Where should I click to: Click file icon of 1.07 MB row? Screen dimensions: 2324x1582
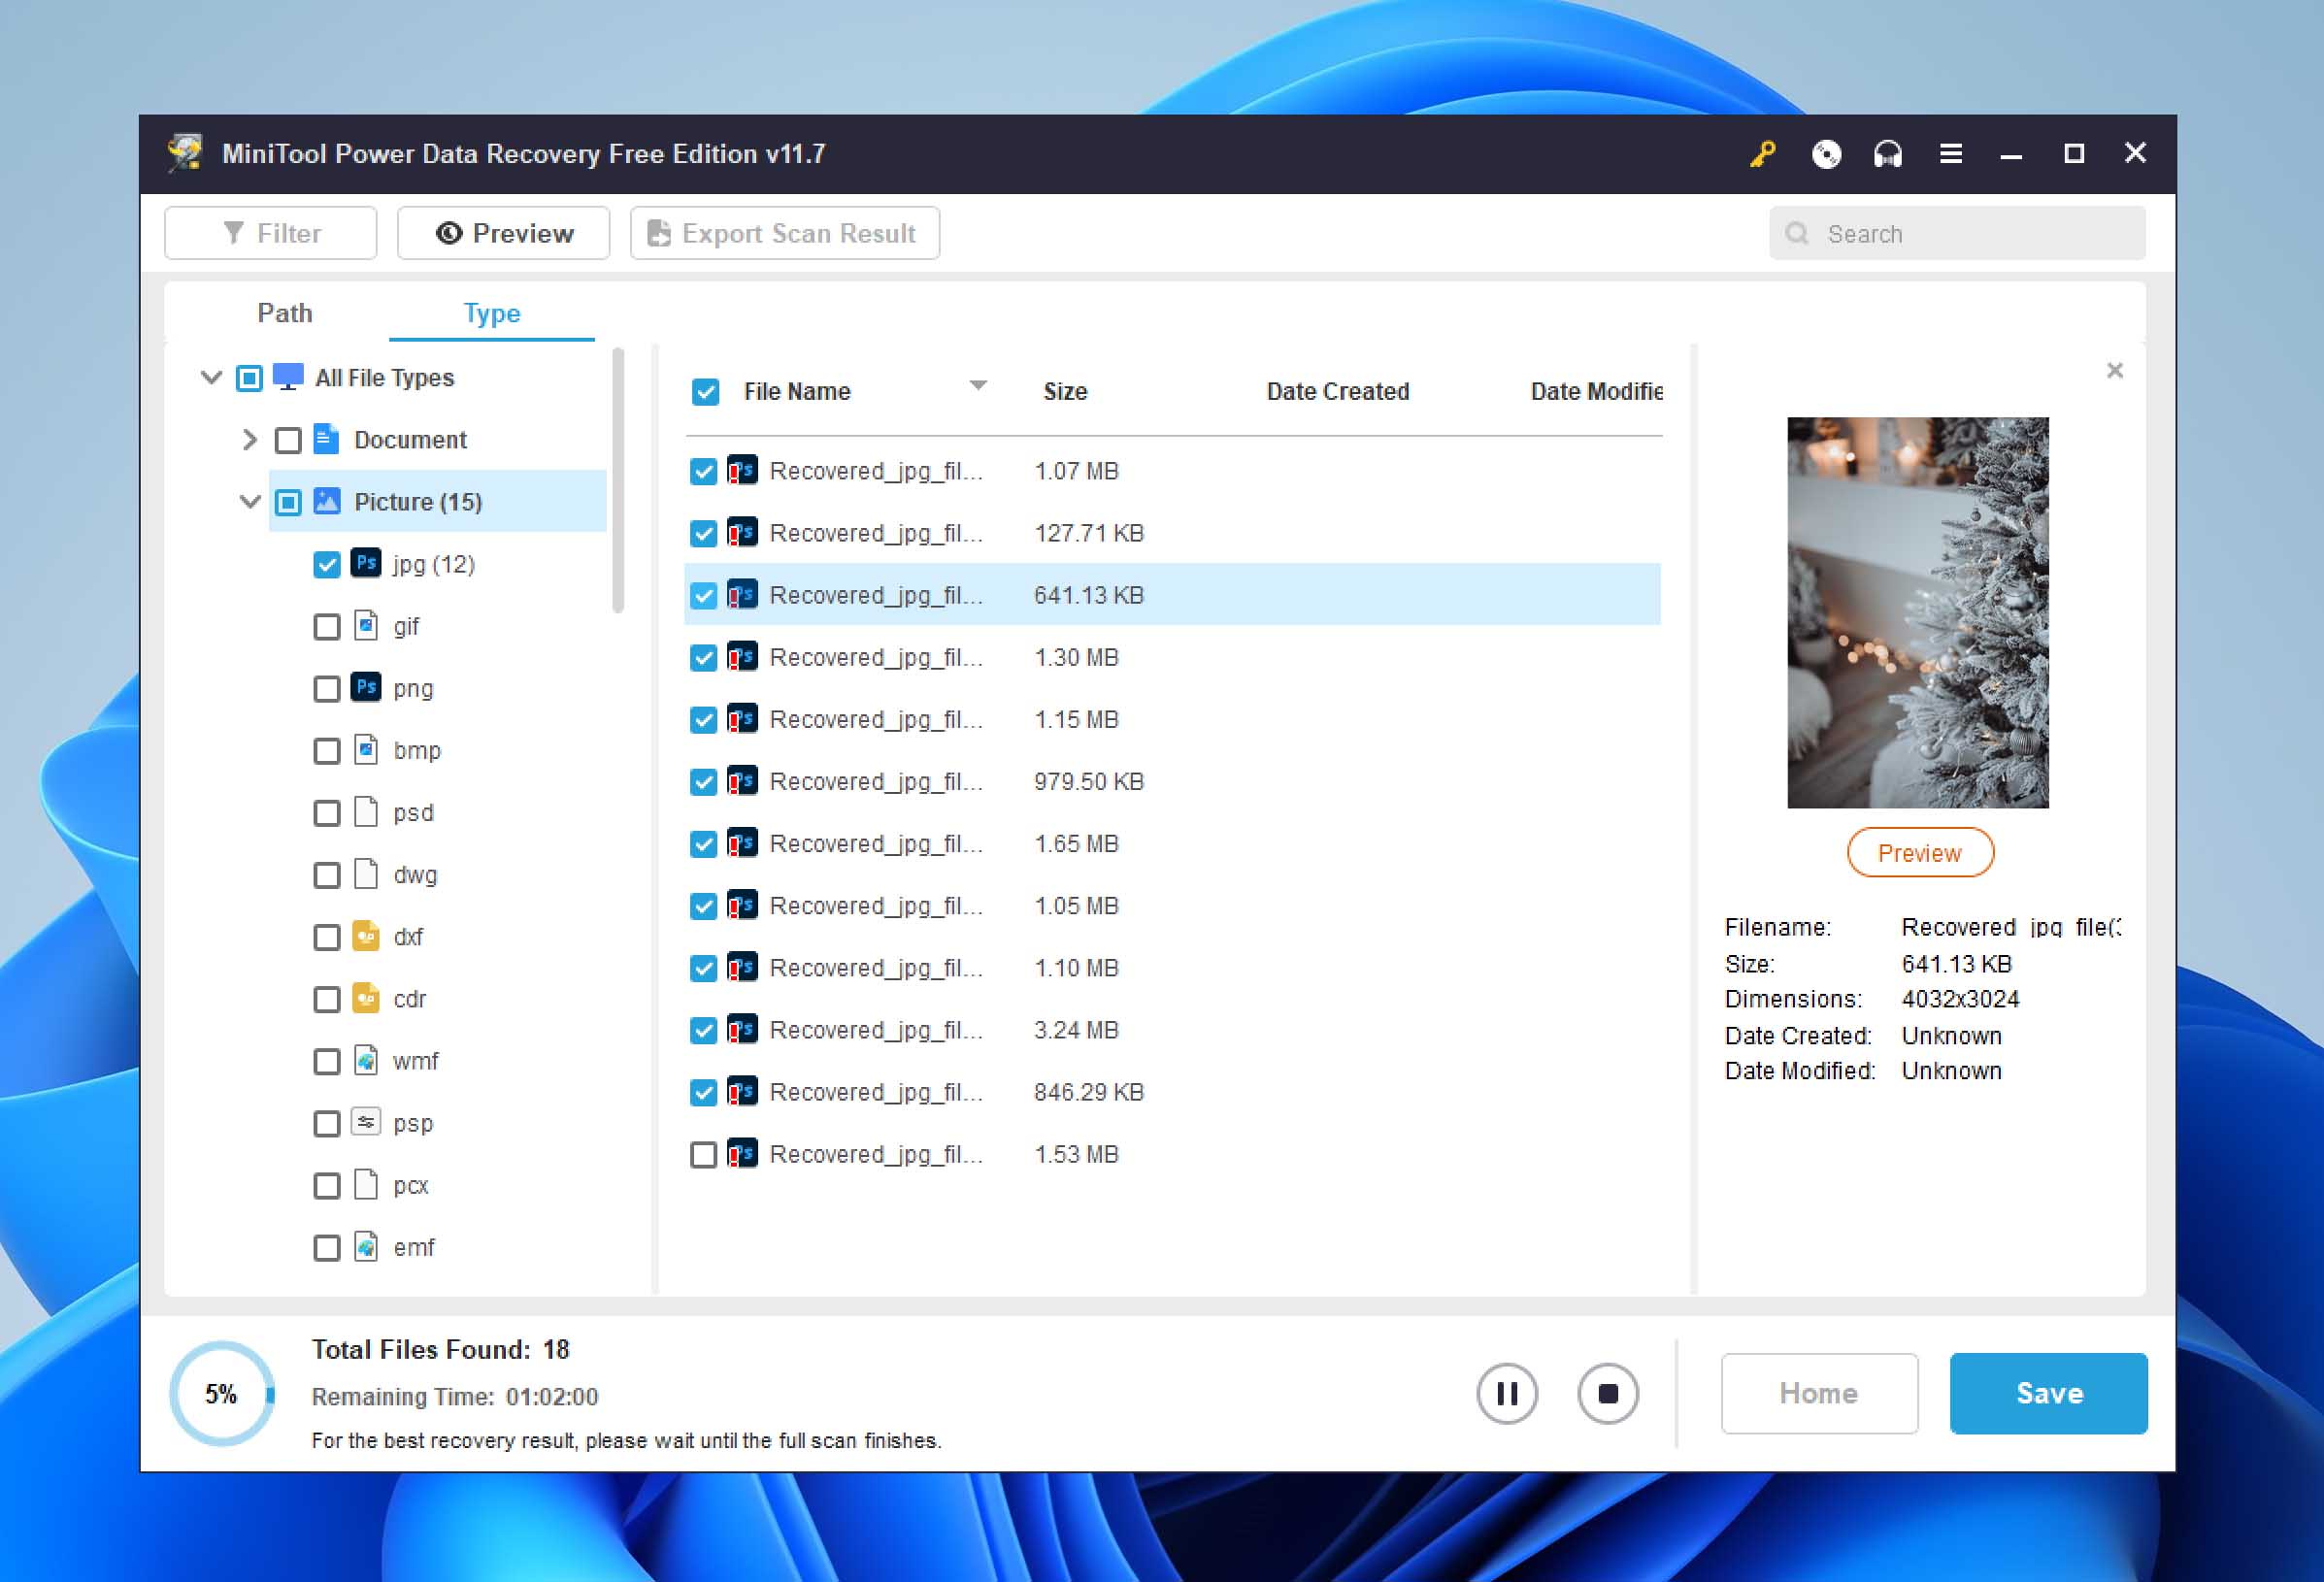tap(742, 470)
